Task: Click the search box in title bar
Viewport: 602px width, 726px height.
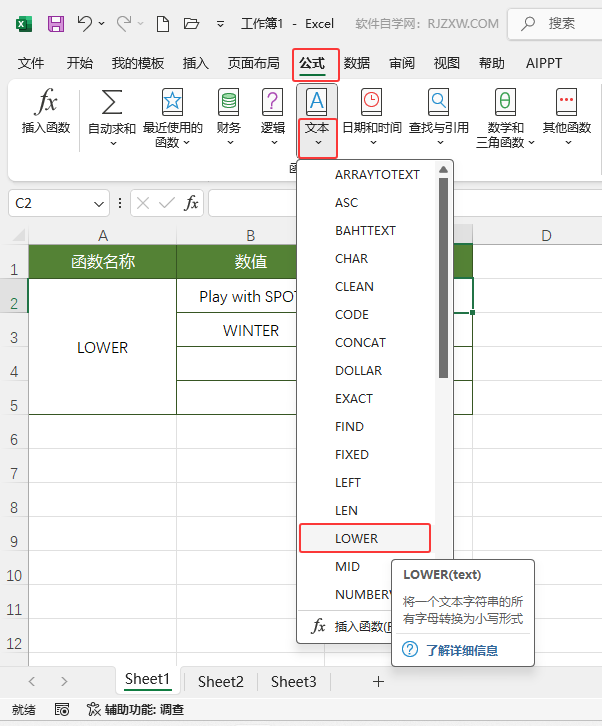Action: click(555, 24)
